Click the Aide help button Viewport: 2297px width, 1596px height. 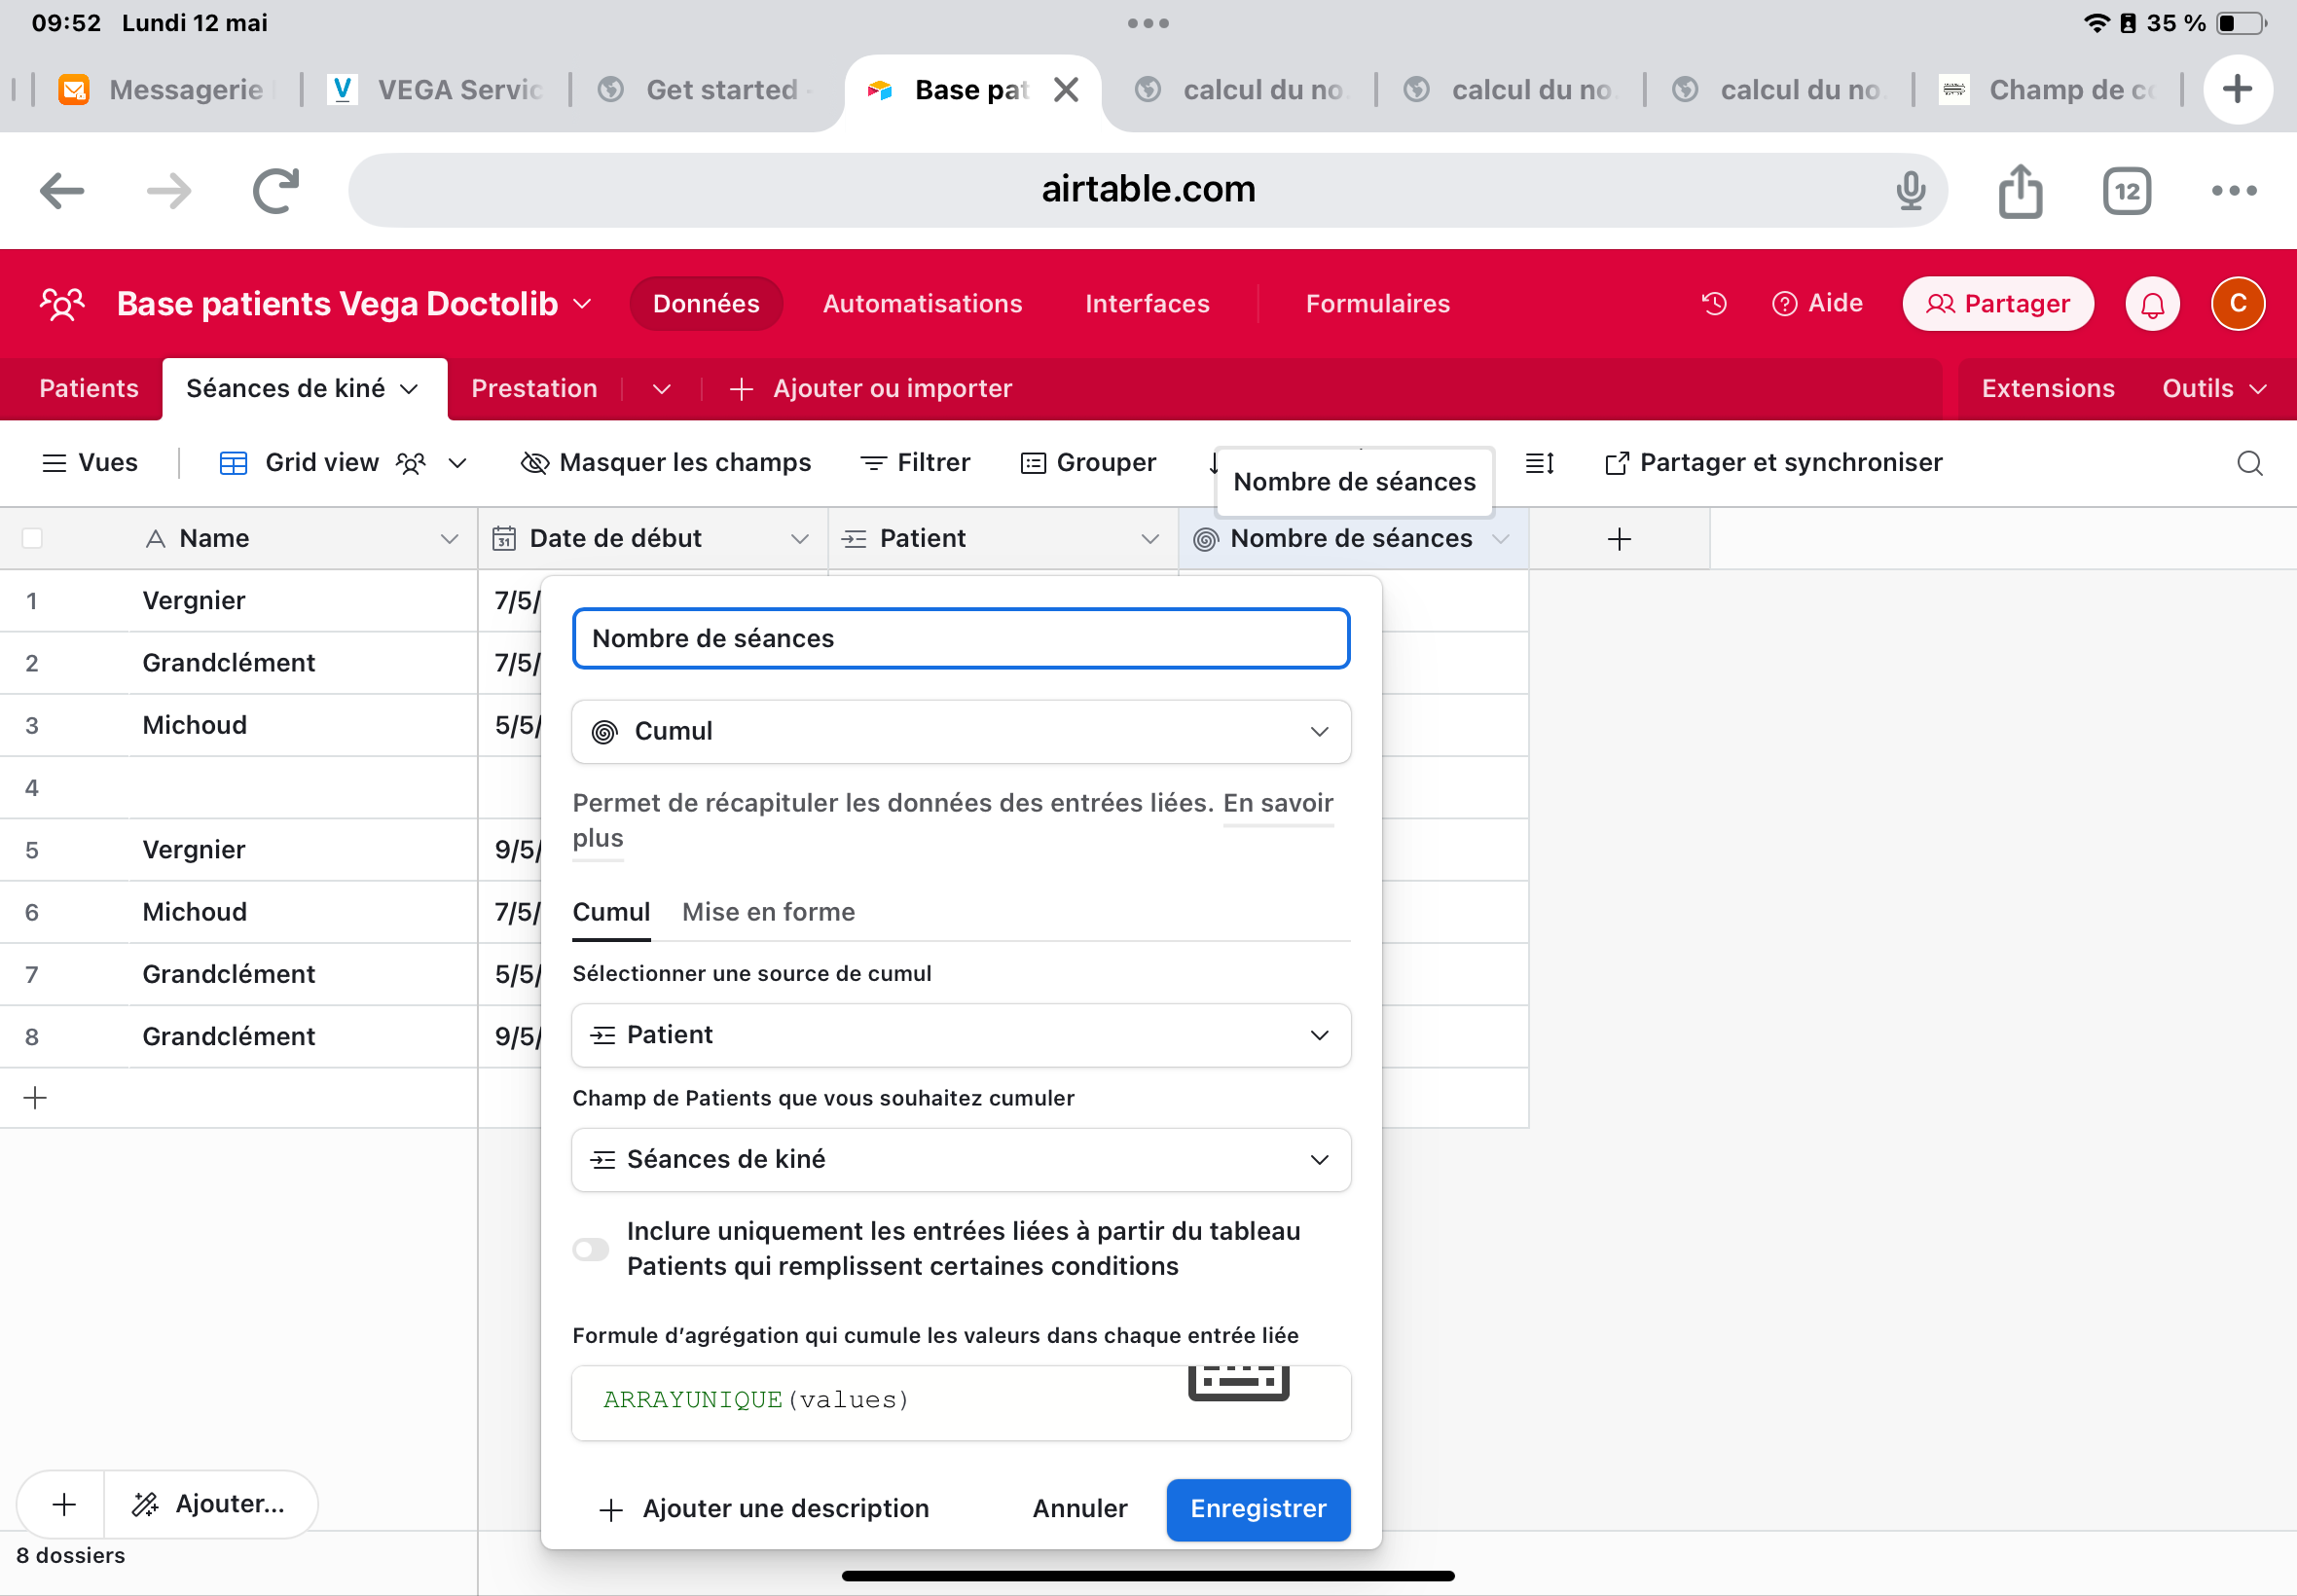[1817, 303]
